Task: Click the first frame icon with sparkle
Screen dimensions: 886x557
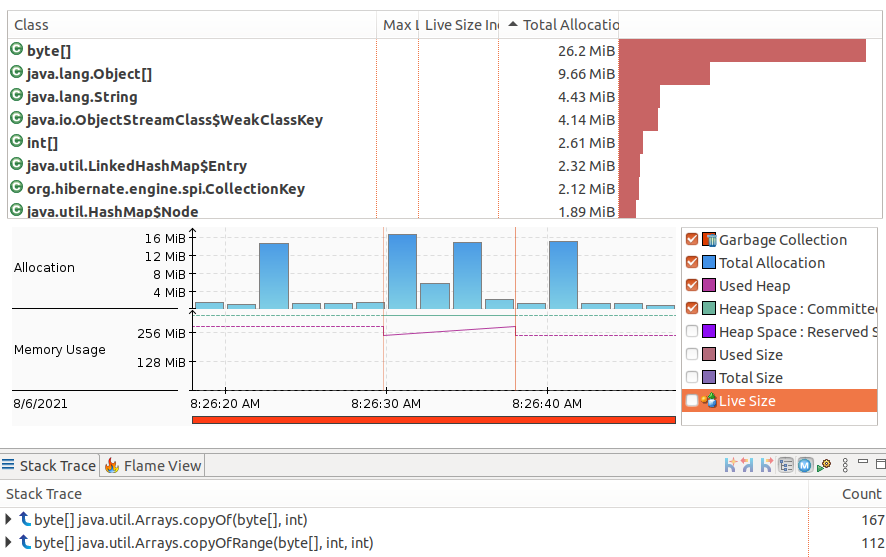Action: pyautogui.click(x=731, y=465)
